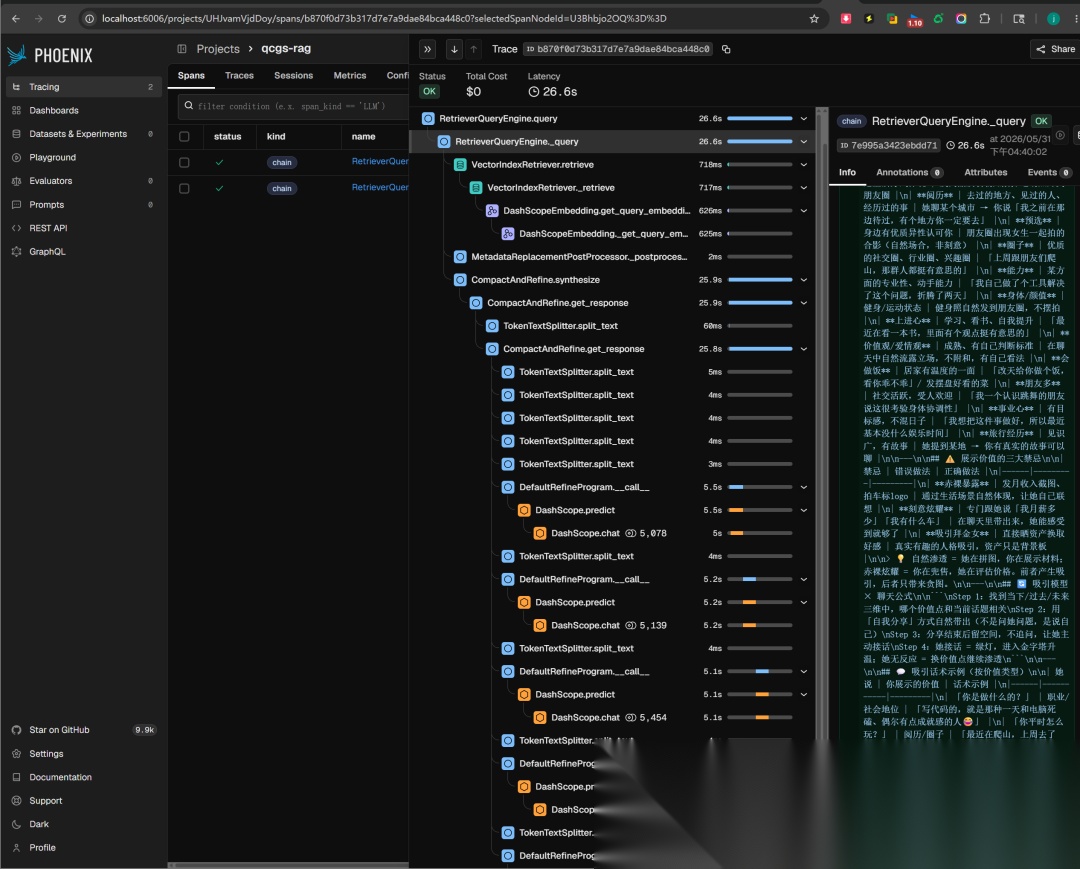Click latency bar of CompactAndRefine.synthesize
The image size is (1080, 869).
760,280
